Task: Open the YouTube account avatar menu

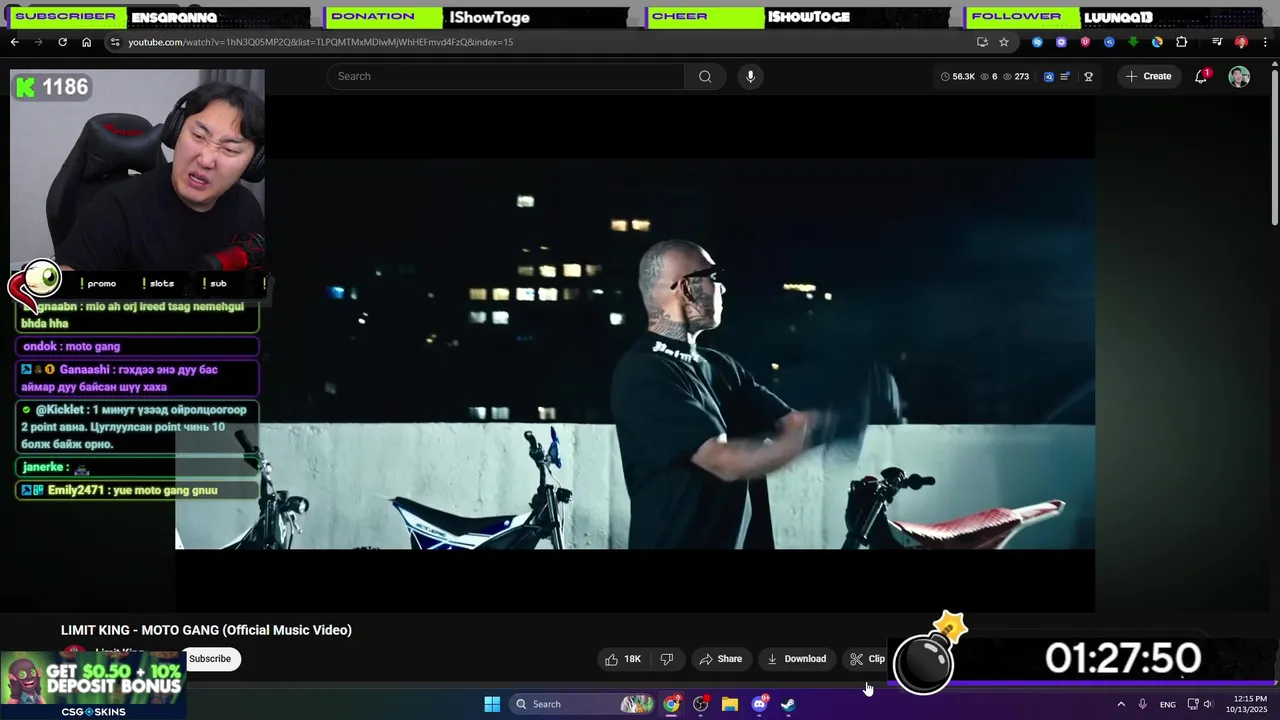Action: pos(1239,77)
